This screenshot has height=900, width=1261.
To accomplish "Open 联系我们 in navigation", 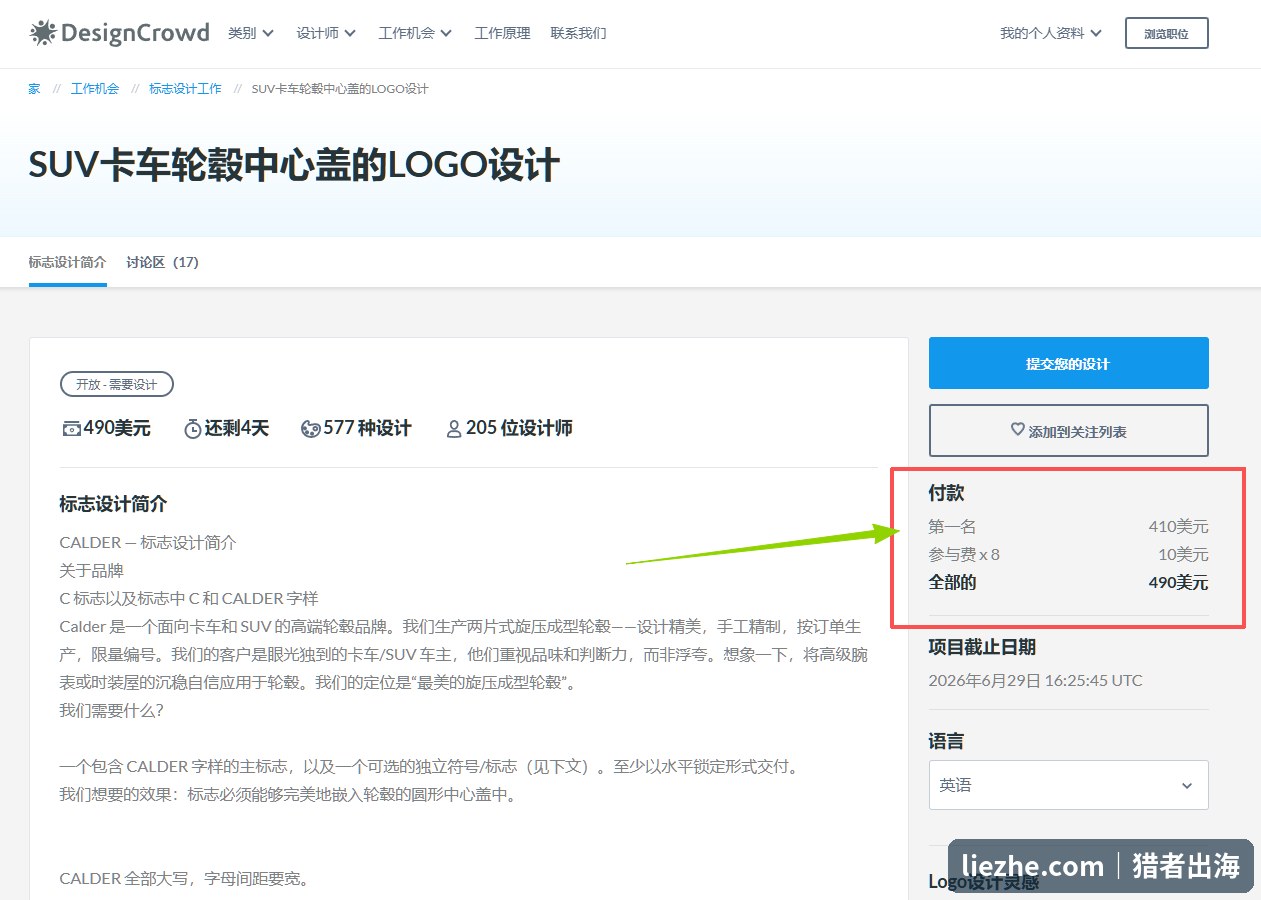I will [x=578, y=33].
